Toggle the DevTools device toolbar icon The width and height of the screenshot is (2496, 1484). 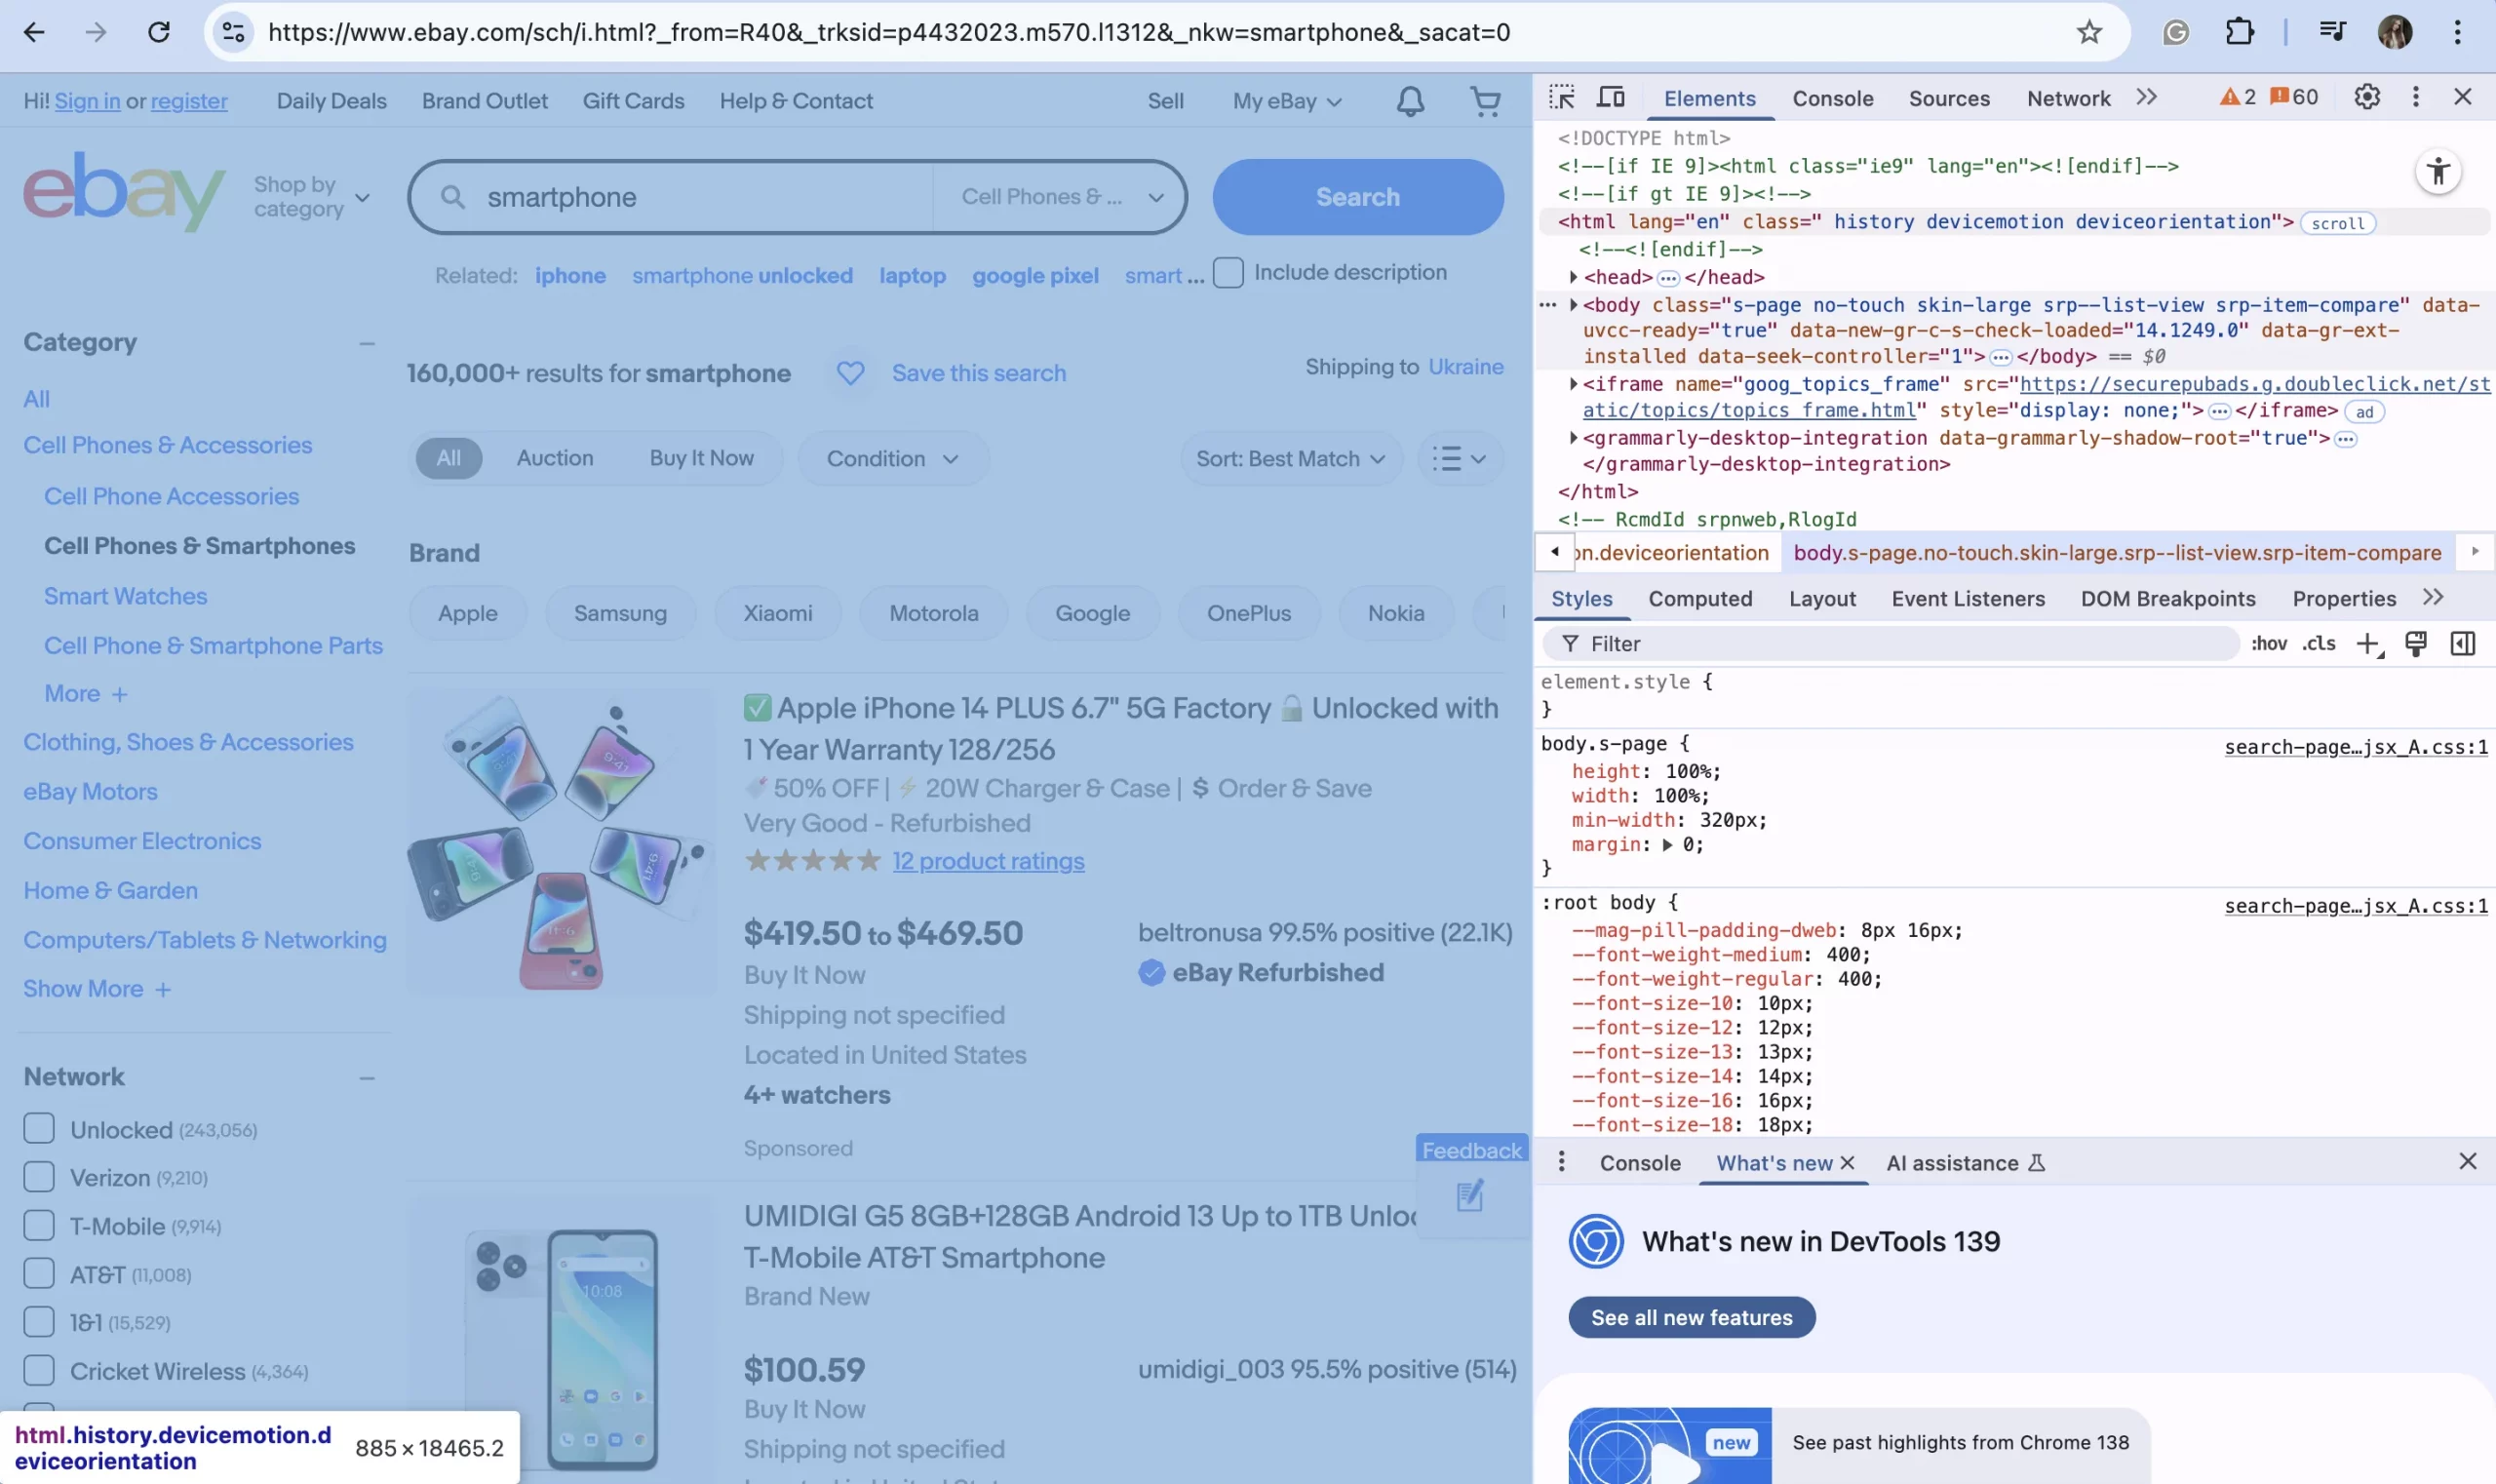click(1610, 97)
